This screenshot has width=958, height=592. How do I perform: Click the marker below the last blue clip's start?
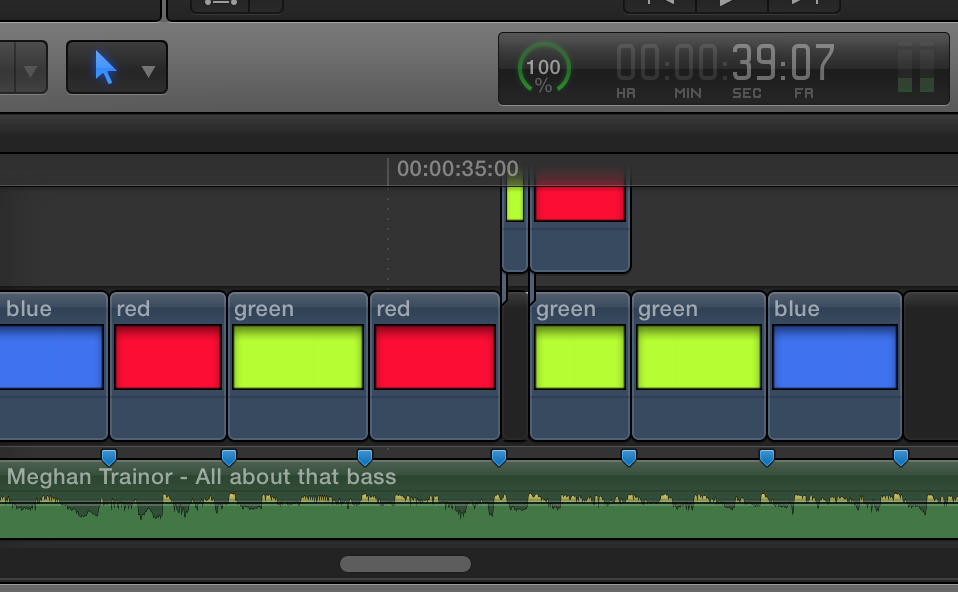tap(767, 458)
